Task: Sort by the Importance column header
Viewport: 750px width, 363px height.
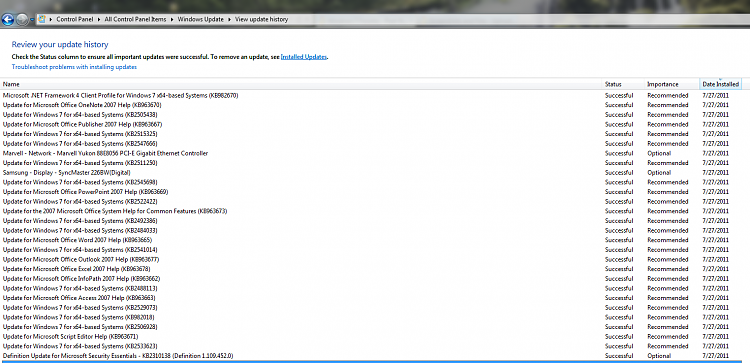Action: [672, 84]
